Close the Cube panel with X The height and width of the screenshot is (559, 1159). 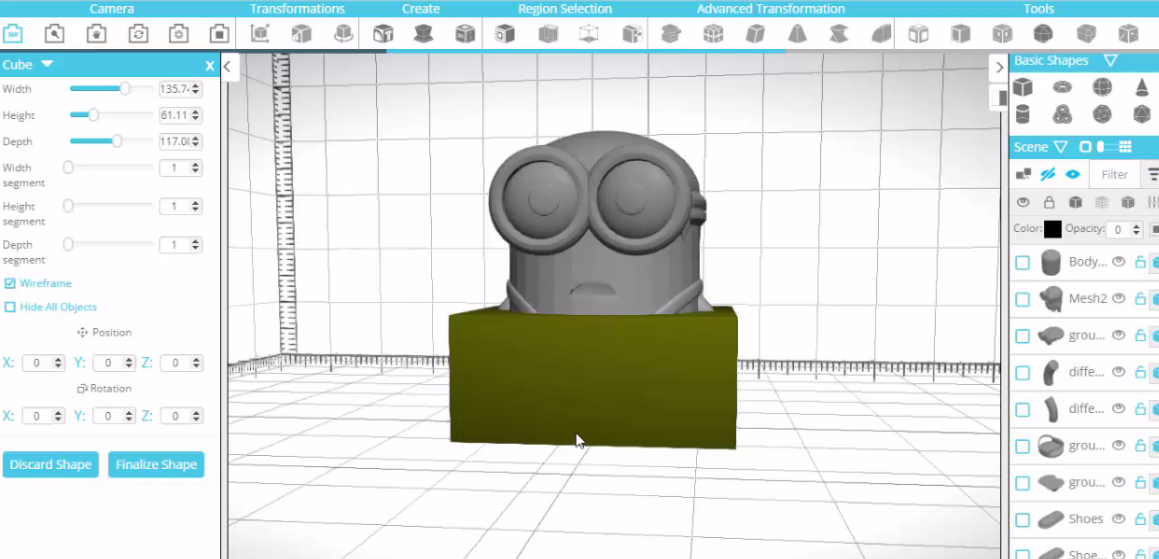210,66
